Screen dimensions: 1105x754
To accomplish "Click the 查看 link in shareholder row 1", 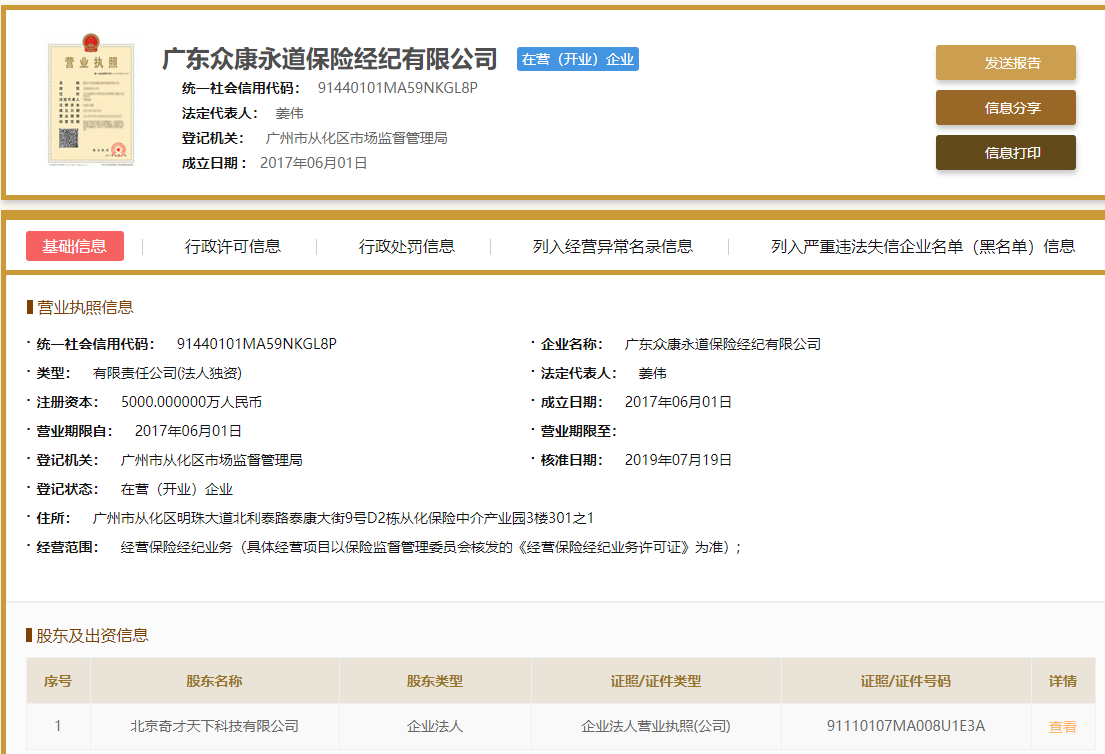I will 1062,727.
